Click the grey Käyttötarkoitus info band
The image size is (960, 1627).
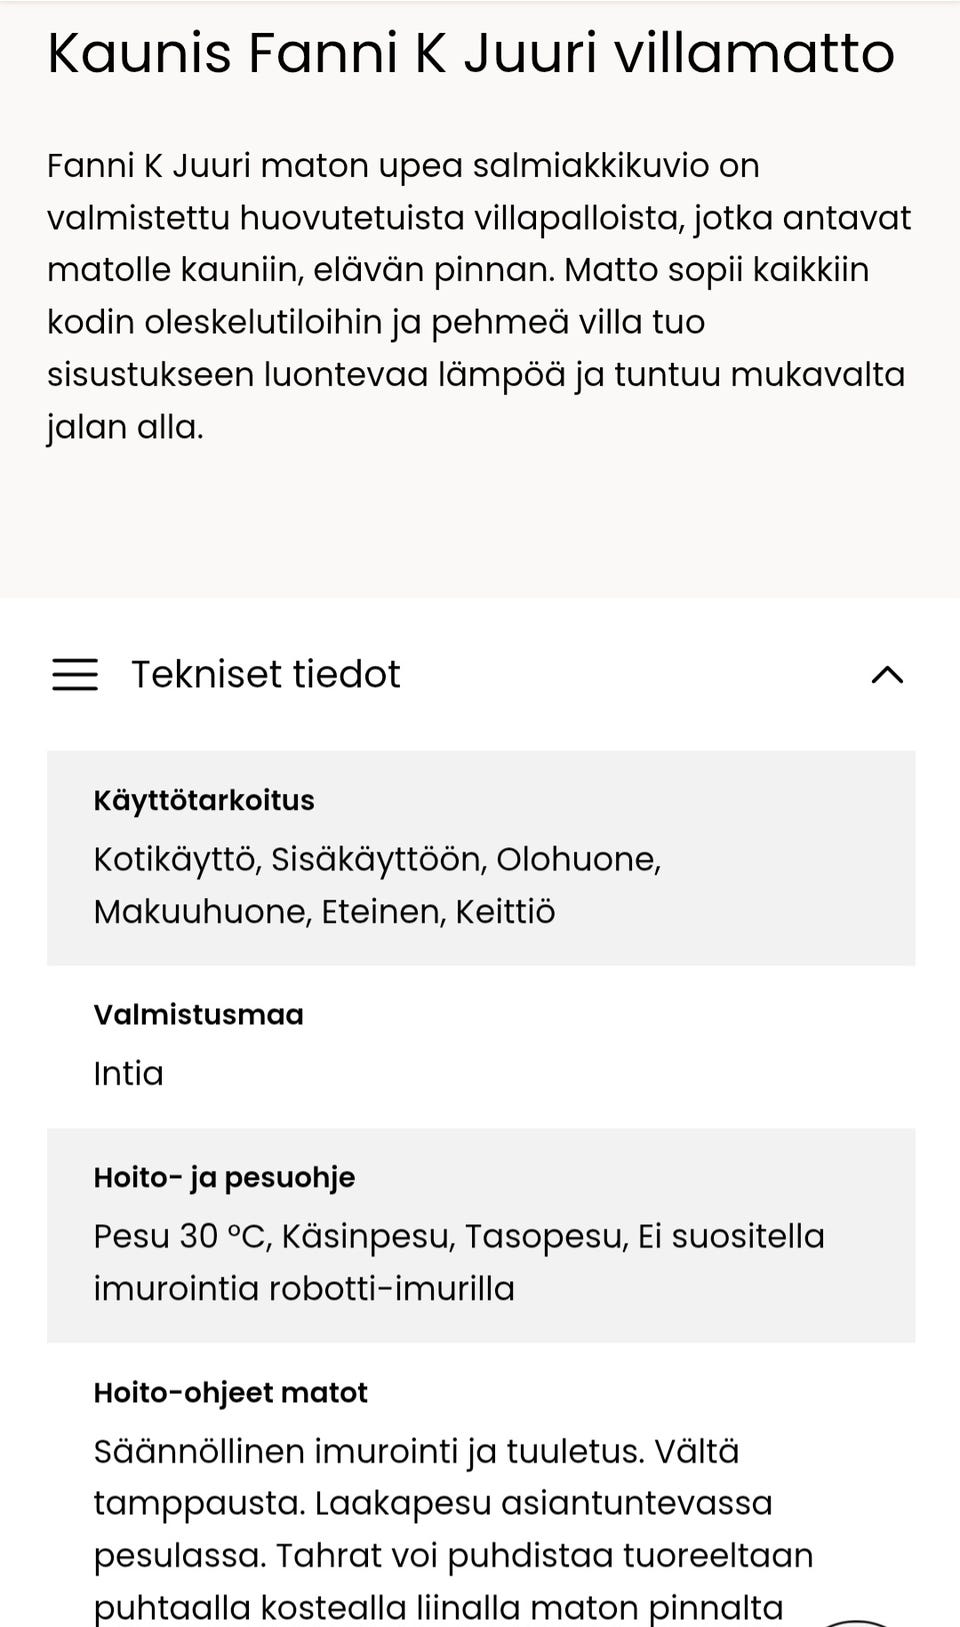point(480,856)
